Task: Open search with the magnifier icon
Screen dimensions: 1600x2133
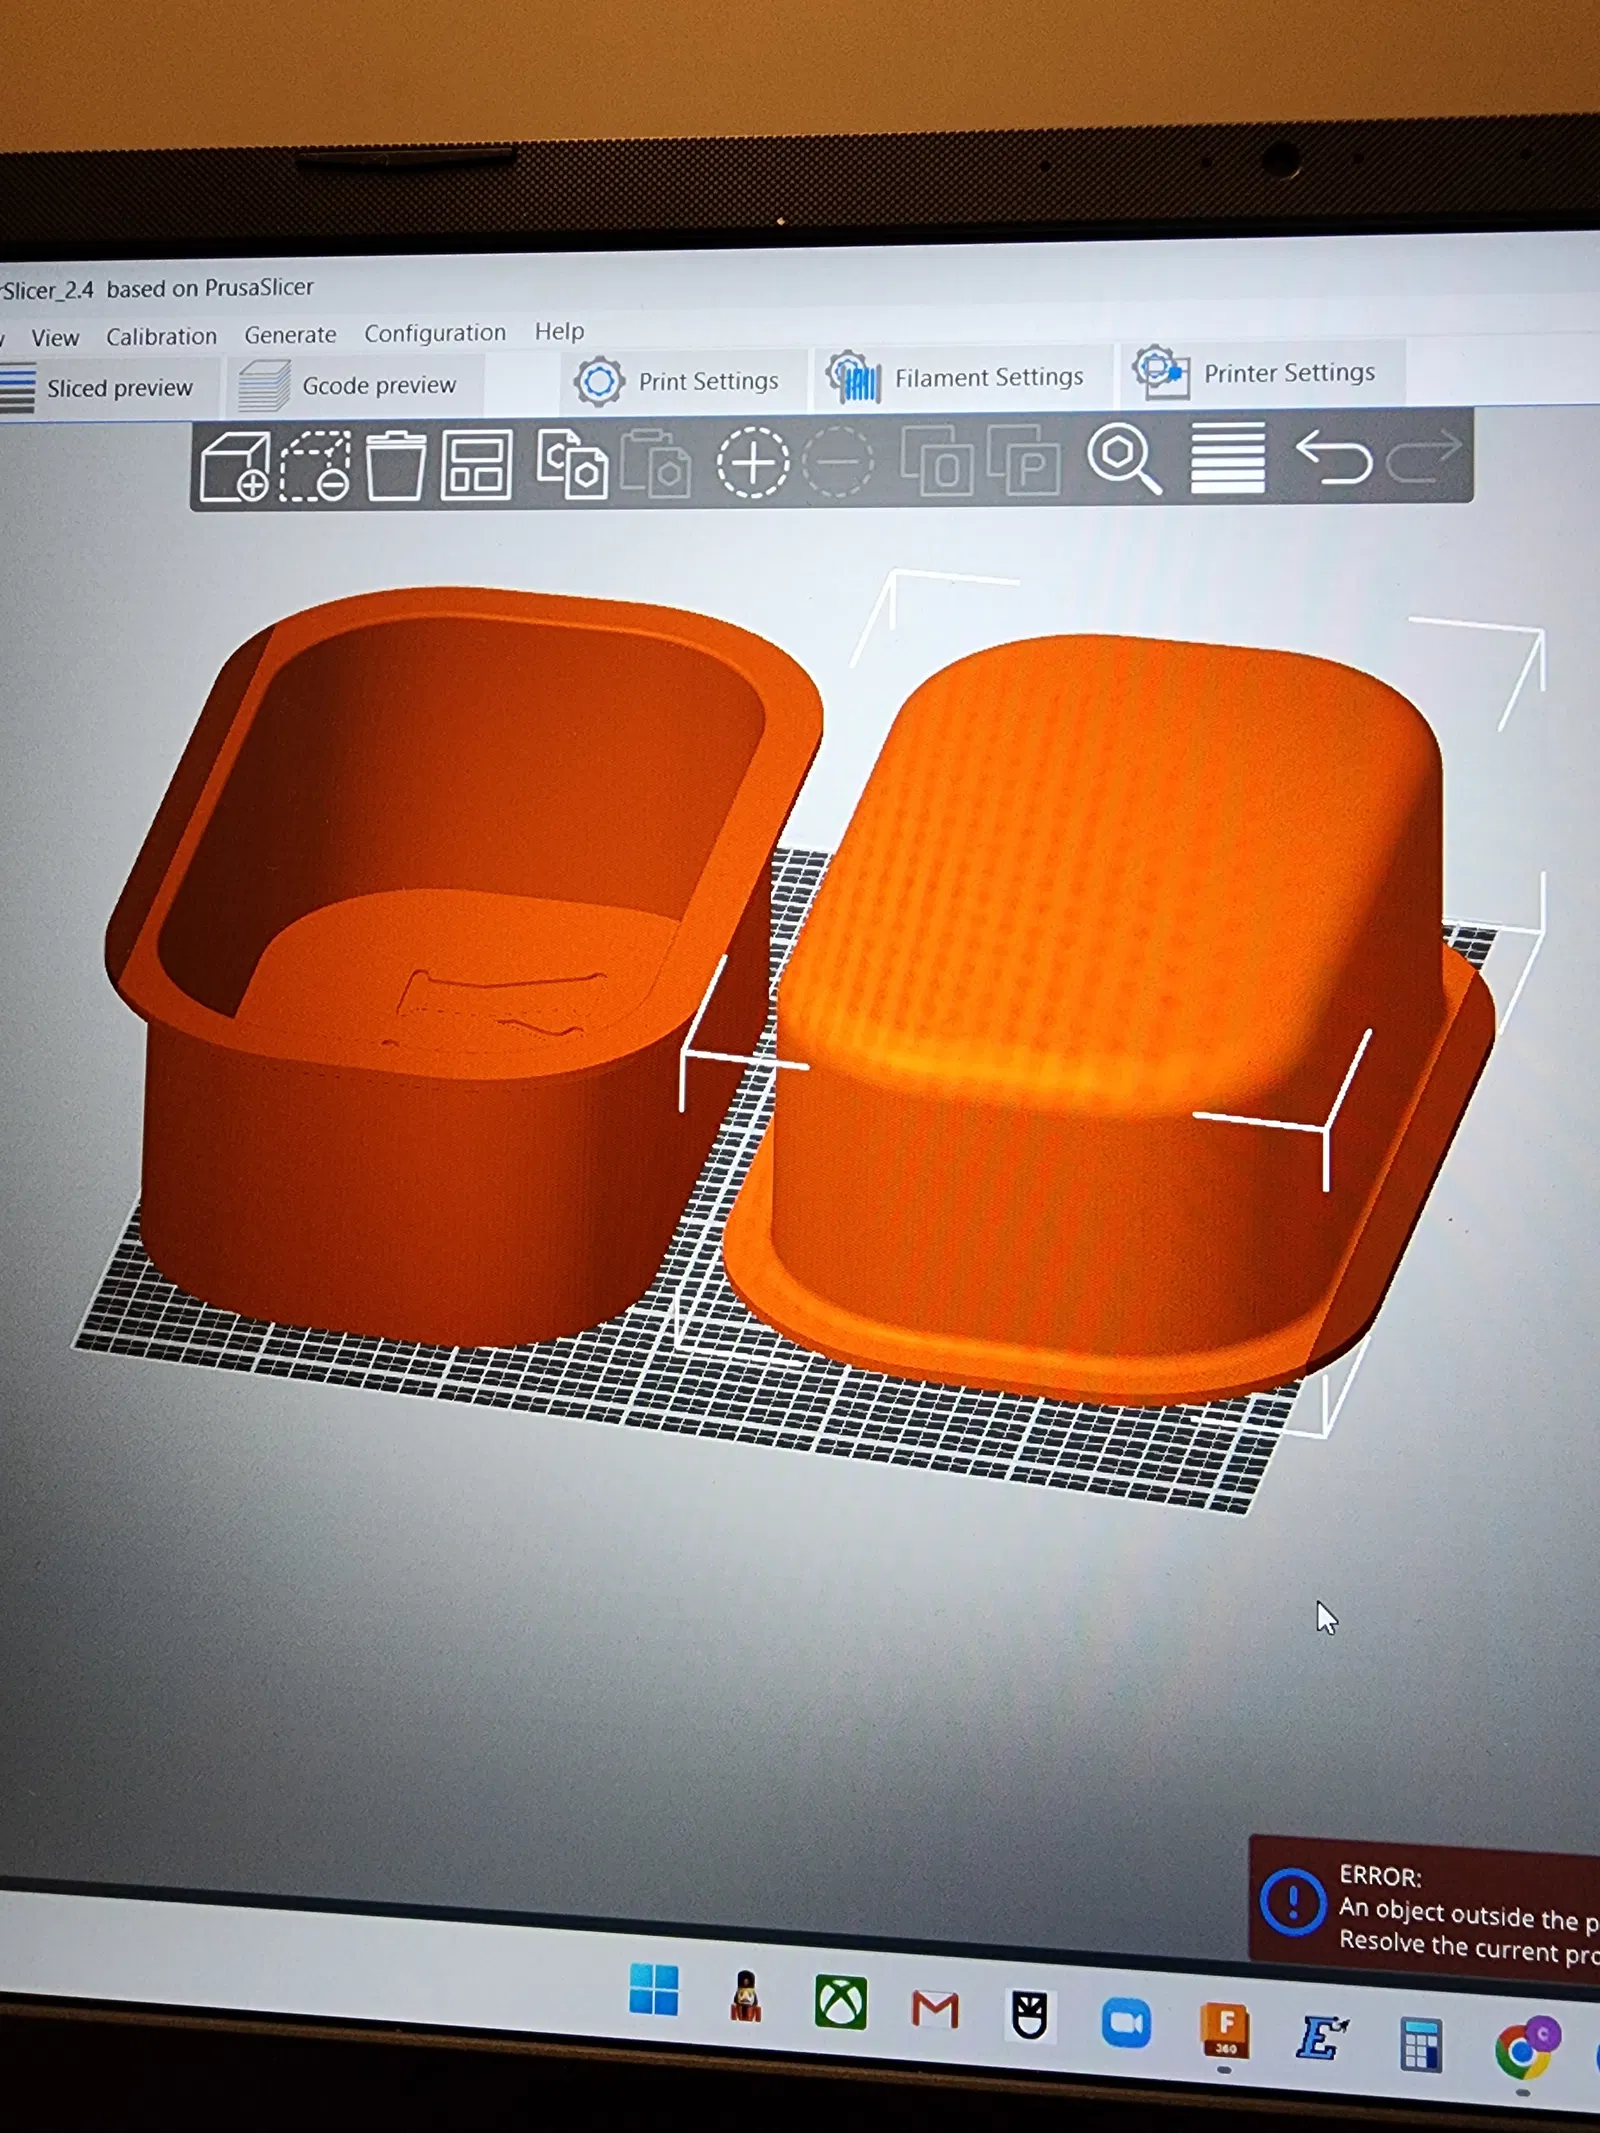Action: 1125,458
